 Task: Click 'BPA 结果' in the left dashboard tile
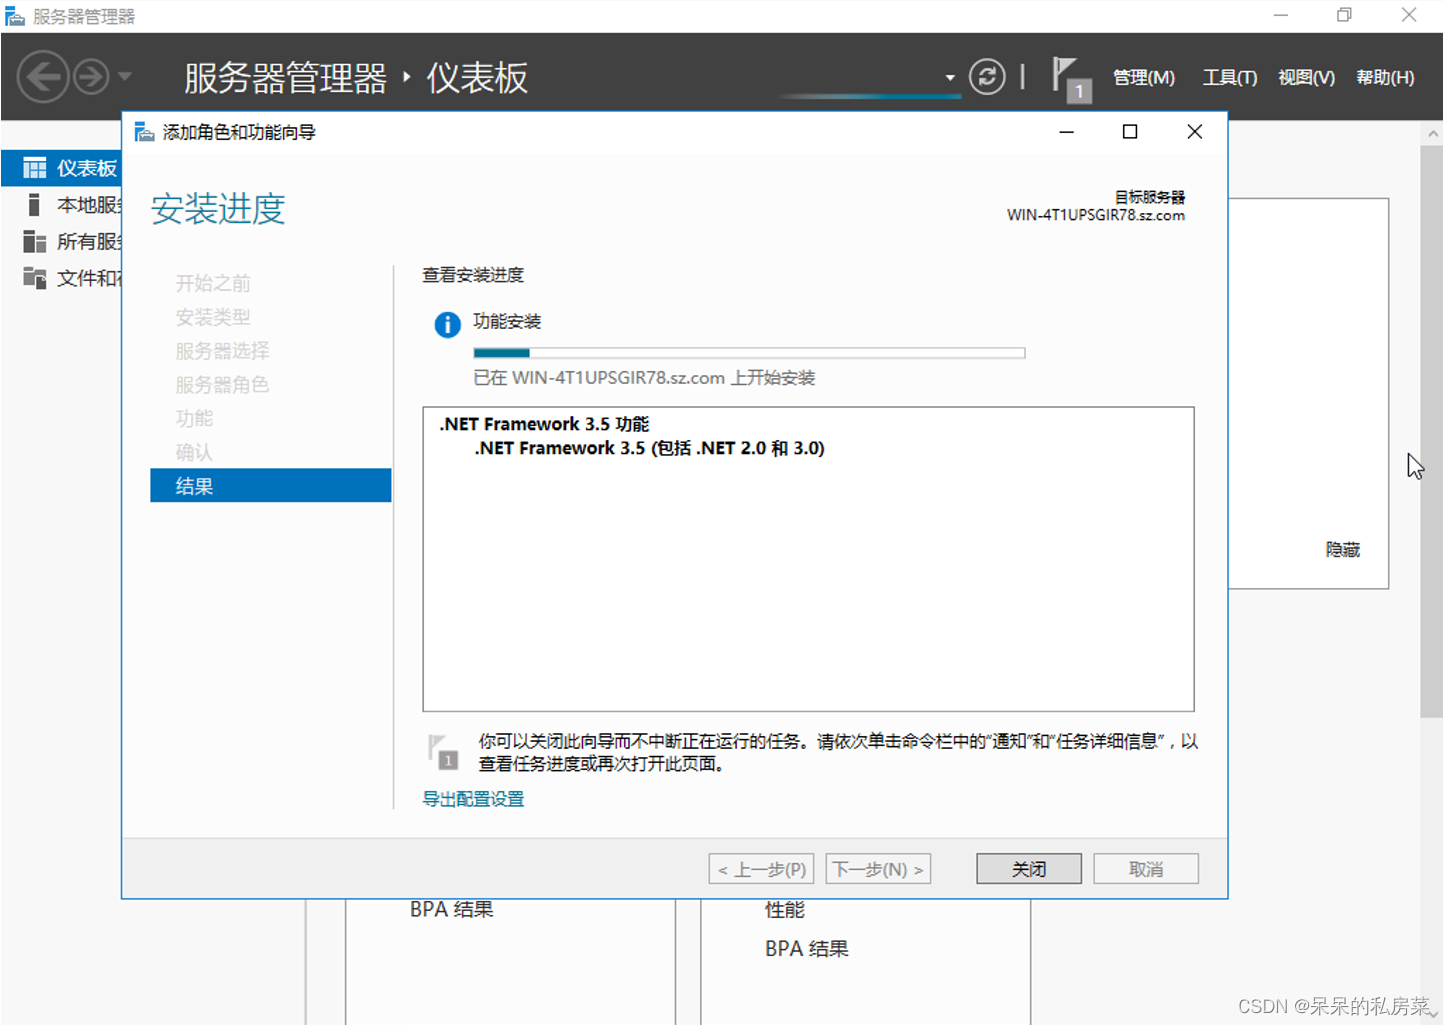[451, 910]
